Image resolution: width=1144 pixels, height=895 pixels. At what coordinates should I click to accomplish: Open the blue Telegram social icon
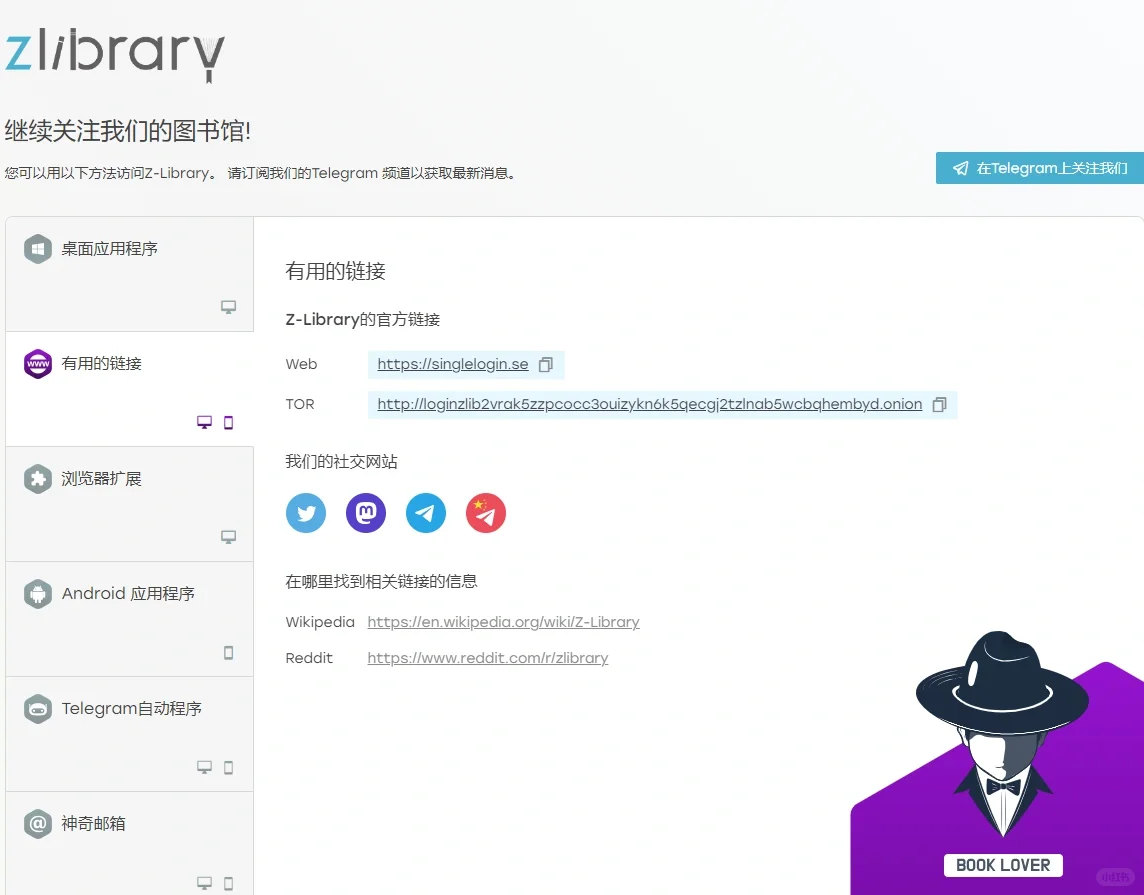pos(425,513)
